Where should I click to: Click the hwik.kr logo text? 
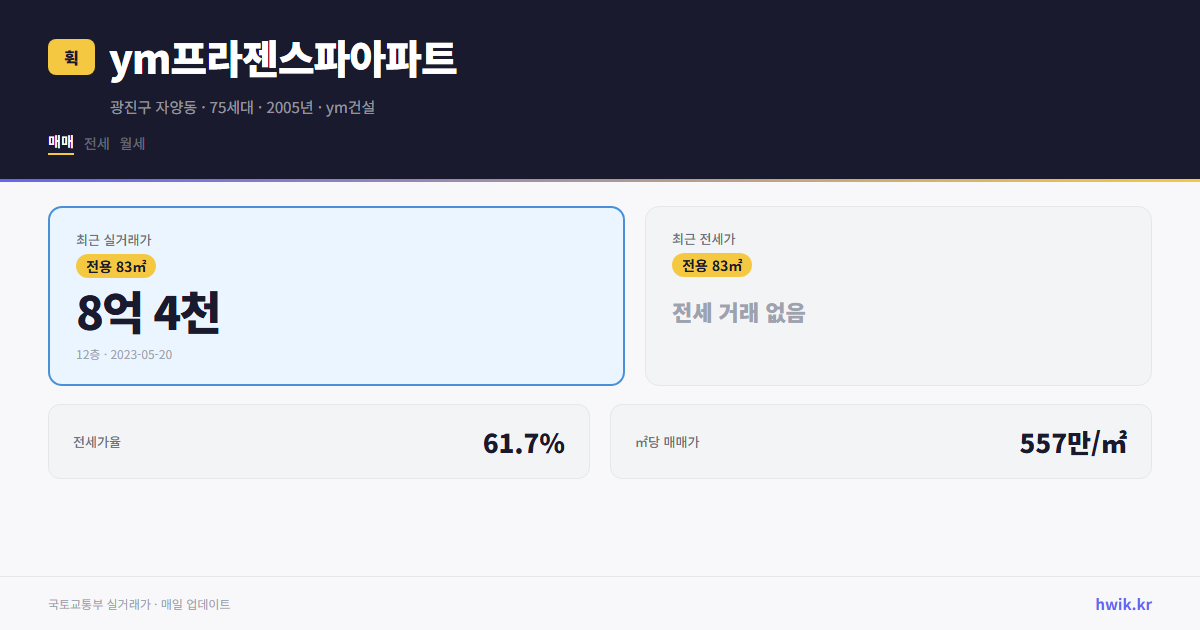coord(1122,603)
